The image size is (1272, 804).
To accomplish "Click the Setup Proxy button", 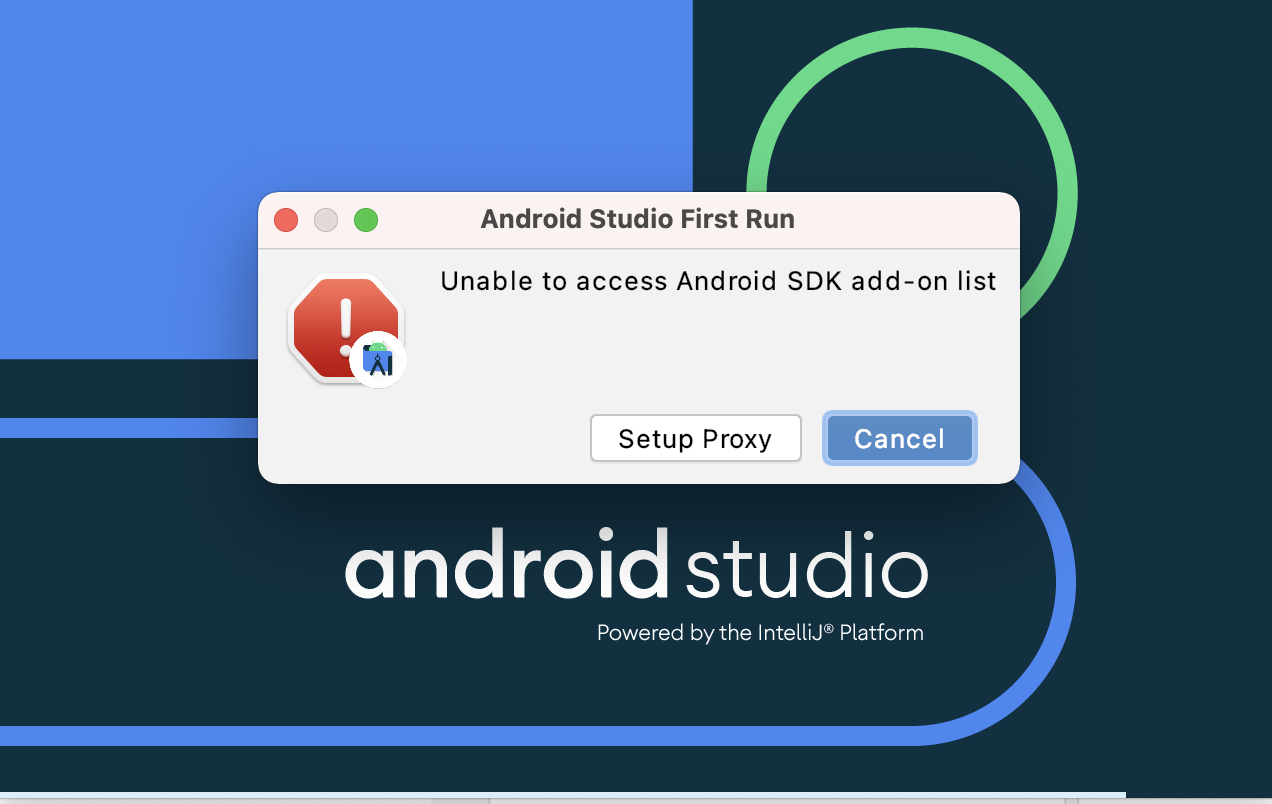I will [x=695, y=439].
